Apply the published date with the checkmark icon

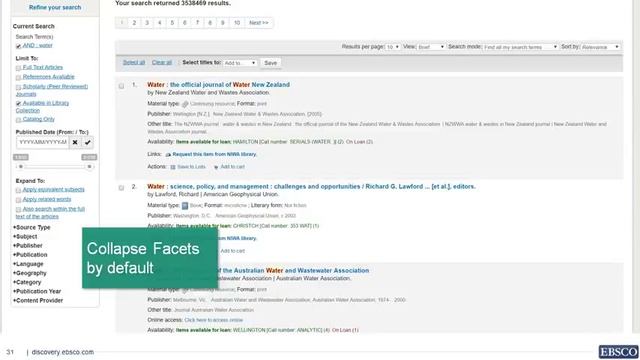coord(87,142)
